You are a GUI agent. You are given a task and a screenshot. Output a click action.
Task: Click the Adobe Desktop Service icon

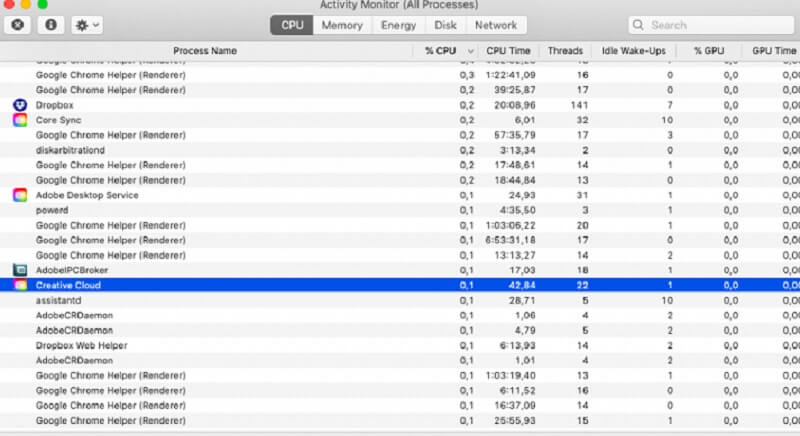point(20,195)
